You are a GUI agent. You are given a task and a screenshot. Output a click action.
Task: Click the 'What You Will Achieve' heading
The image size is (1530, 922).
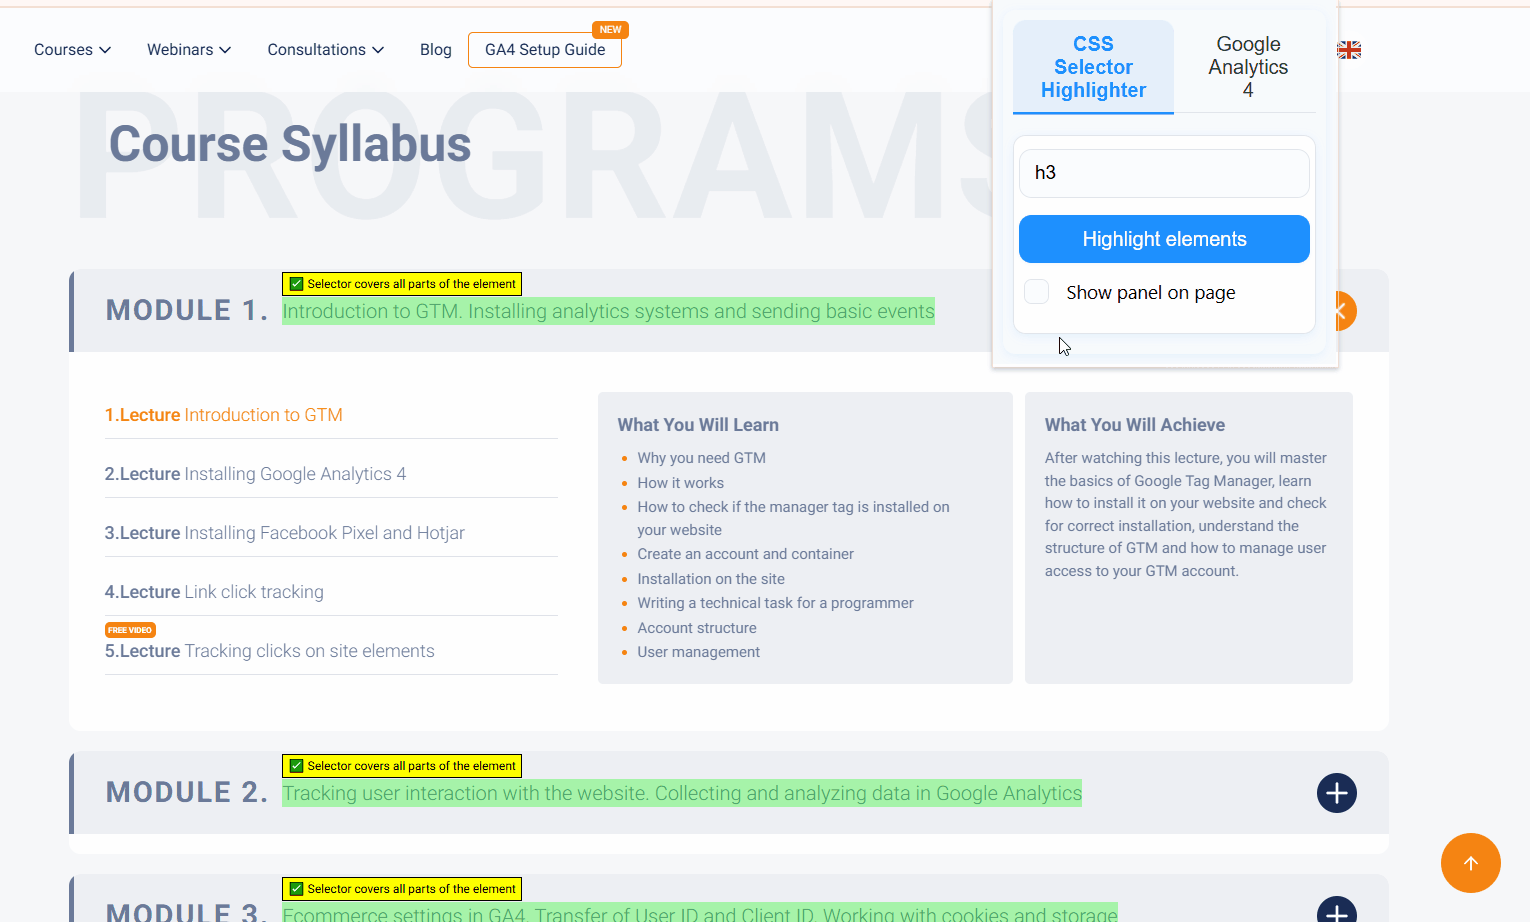tap(1135, 425)
